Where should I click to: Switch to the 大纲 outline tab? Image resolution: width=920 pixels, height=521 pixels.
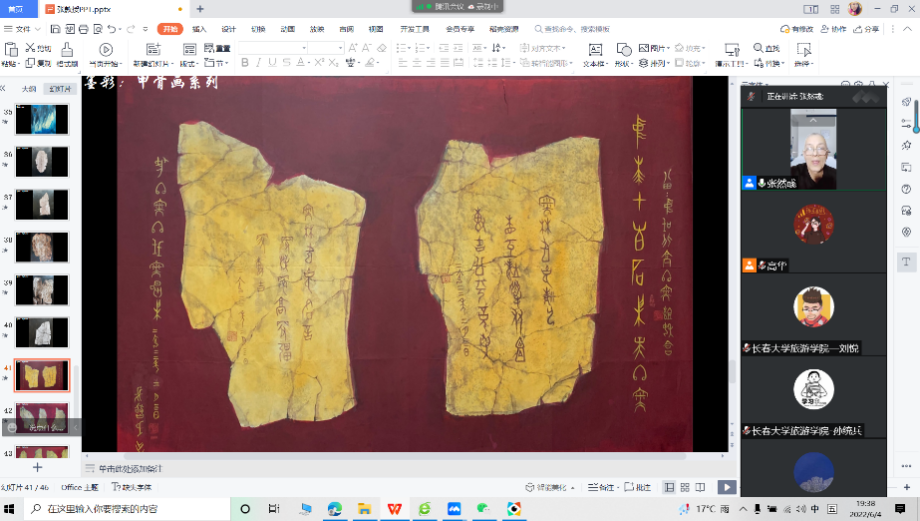[29, 89]
